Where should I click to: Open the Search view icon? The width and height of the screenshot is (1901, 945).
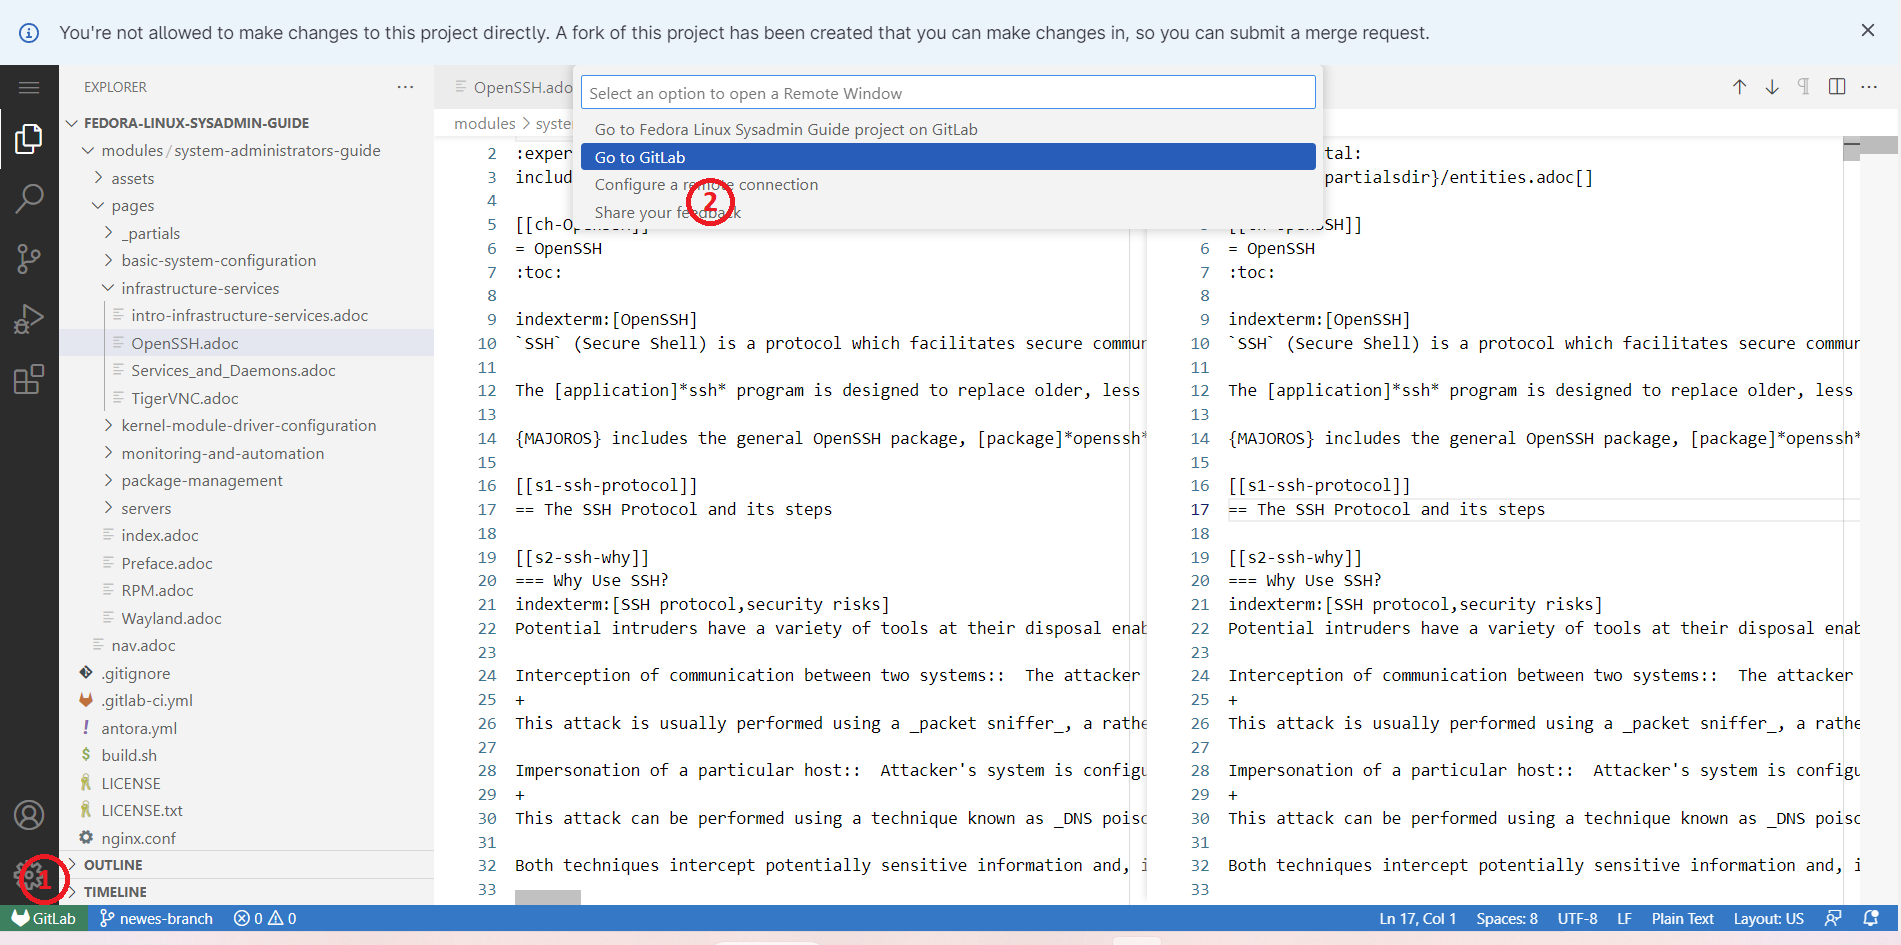[x=29, y=199]
